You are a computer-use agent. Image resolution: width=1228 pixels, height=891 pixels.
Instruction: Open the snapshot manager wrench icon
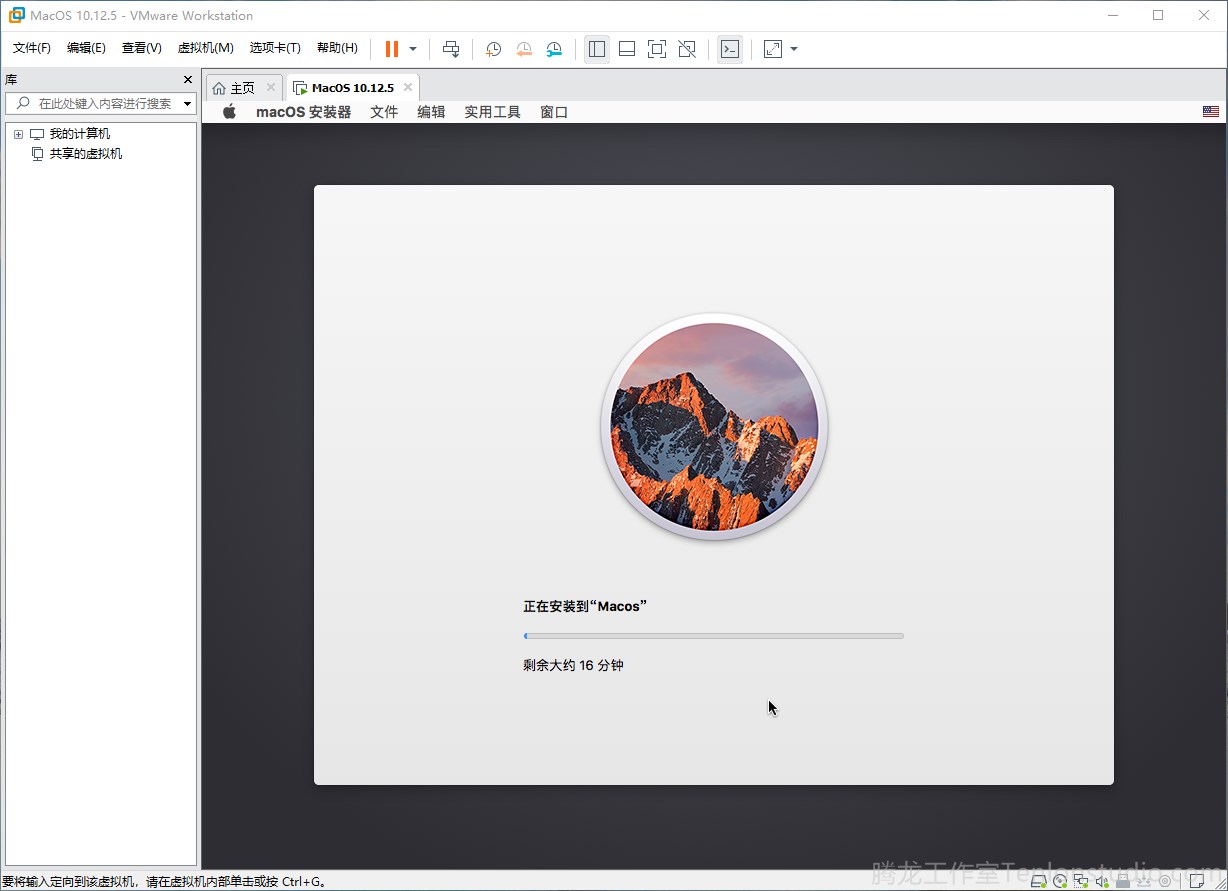tap(554, 49)
